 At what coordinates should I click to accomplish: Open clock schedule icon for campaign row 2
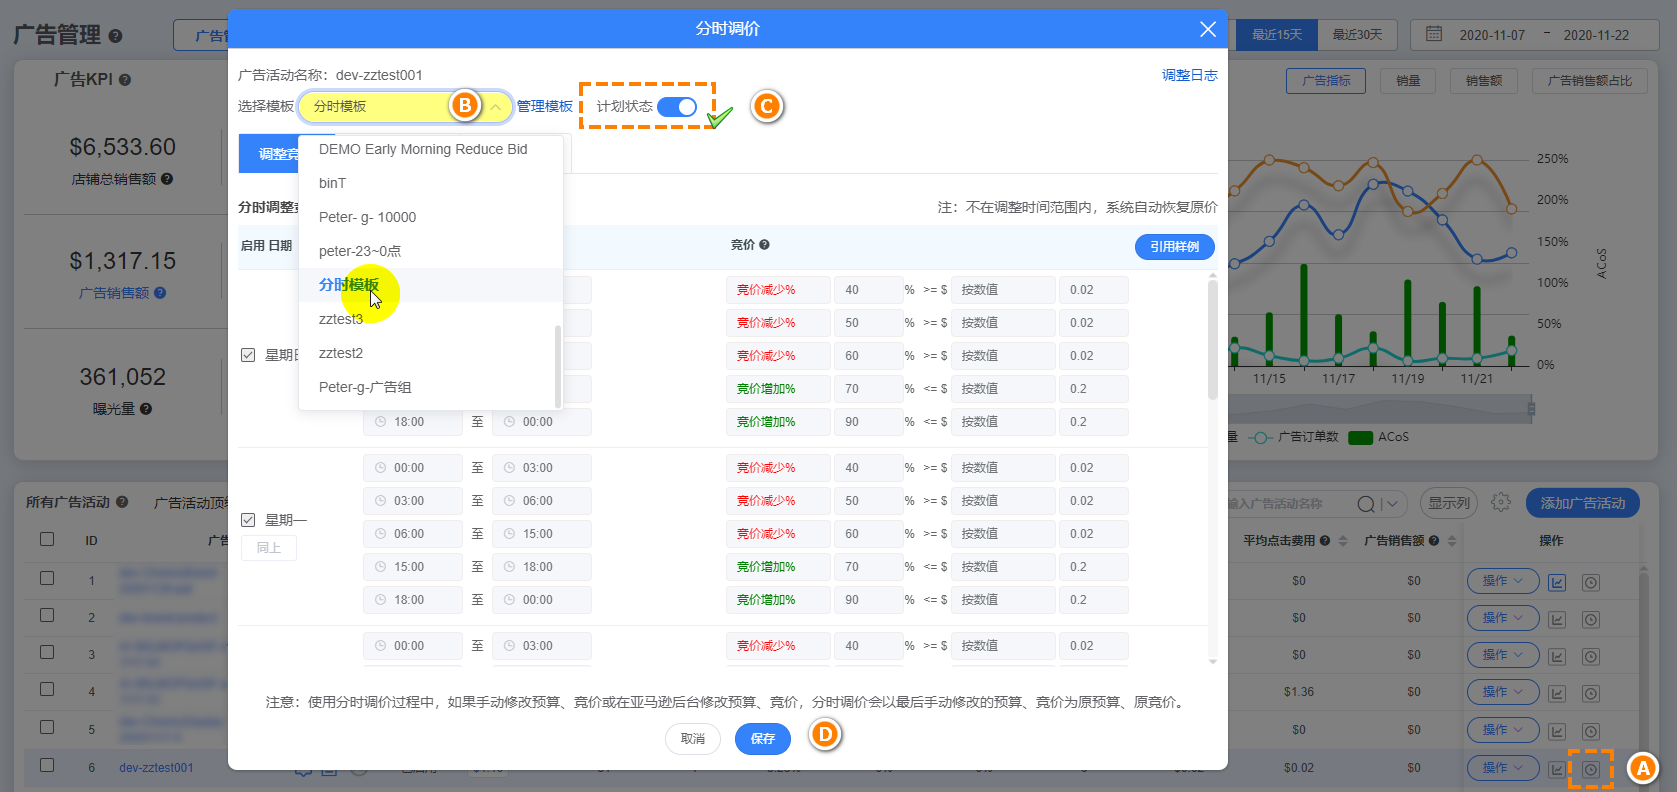[x=1591, y=619]
